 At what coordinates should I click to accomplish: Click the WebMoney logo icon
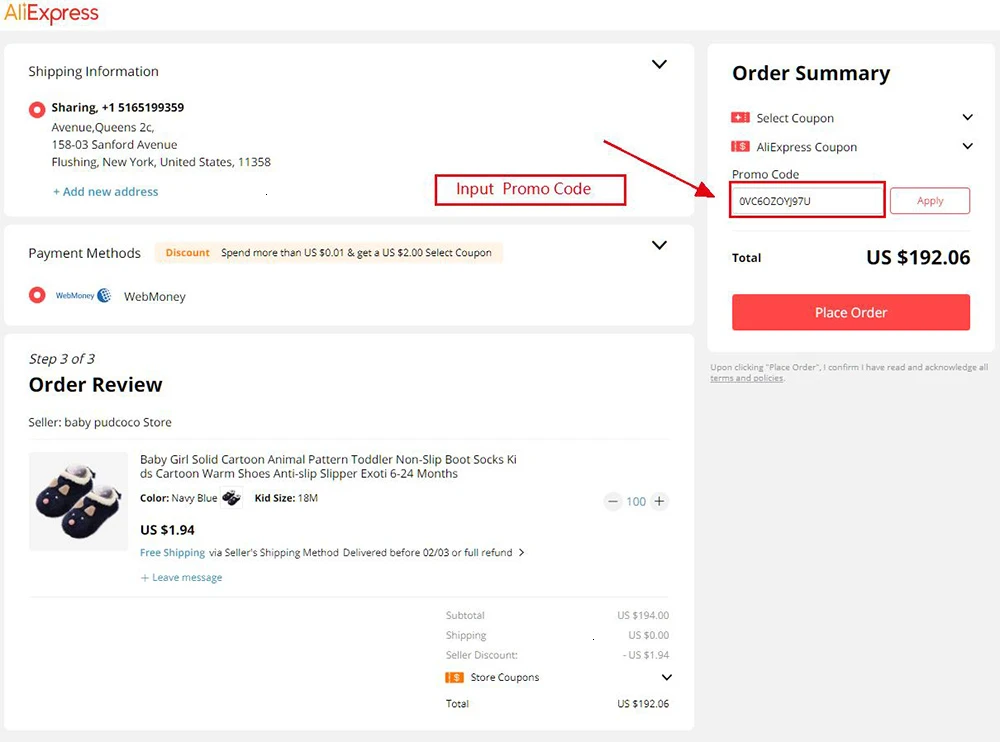coord(83,295)
